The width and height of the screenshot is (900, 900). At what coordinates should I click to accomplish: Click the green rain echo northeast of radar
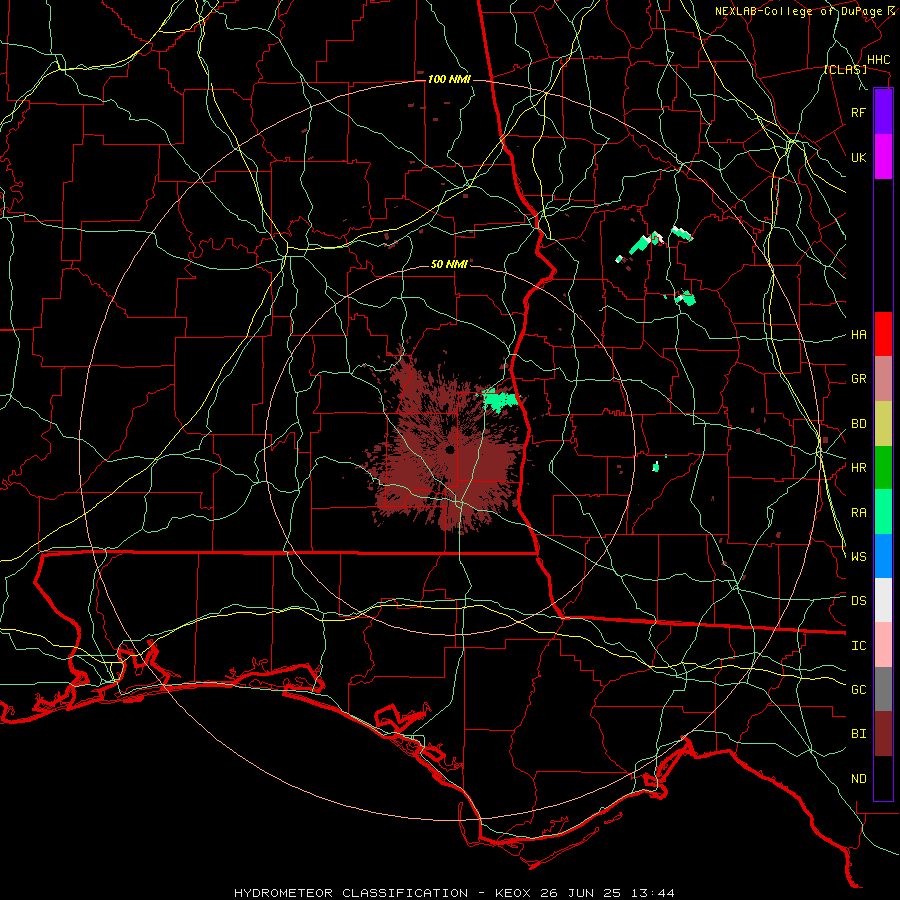tap(499, 399)
